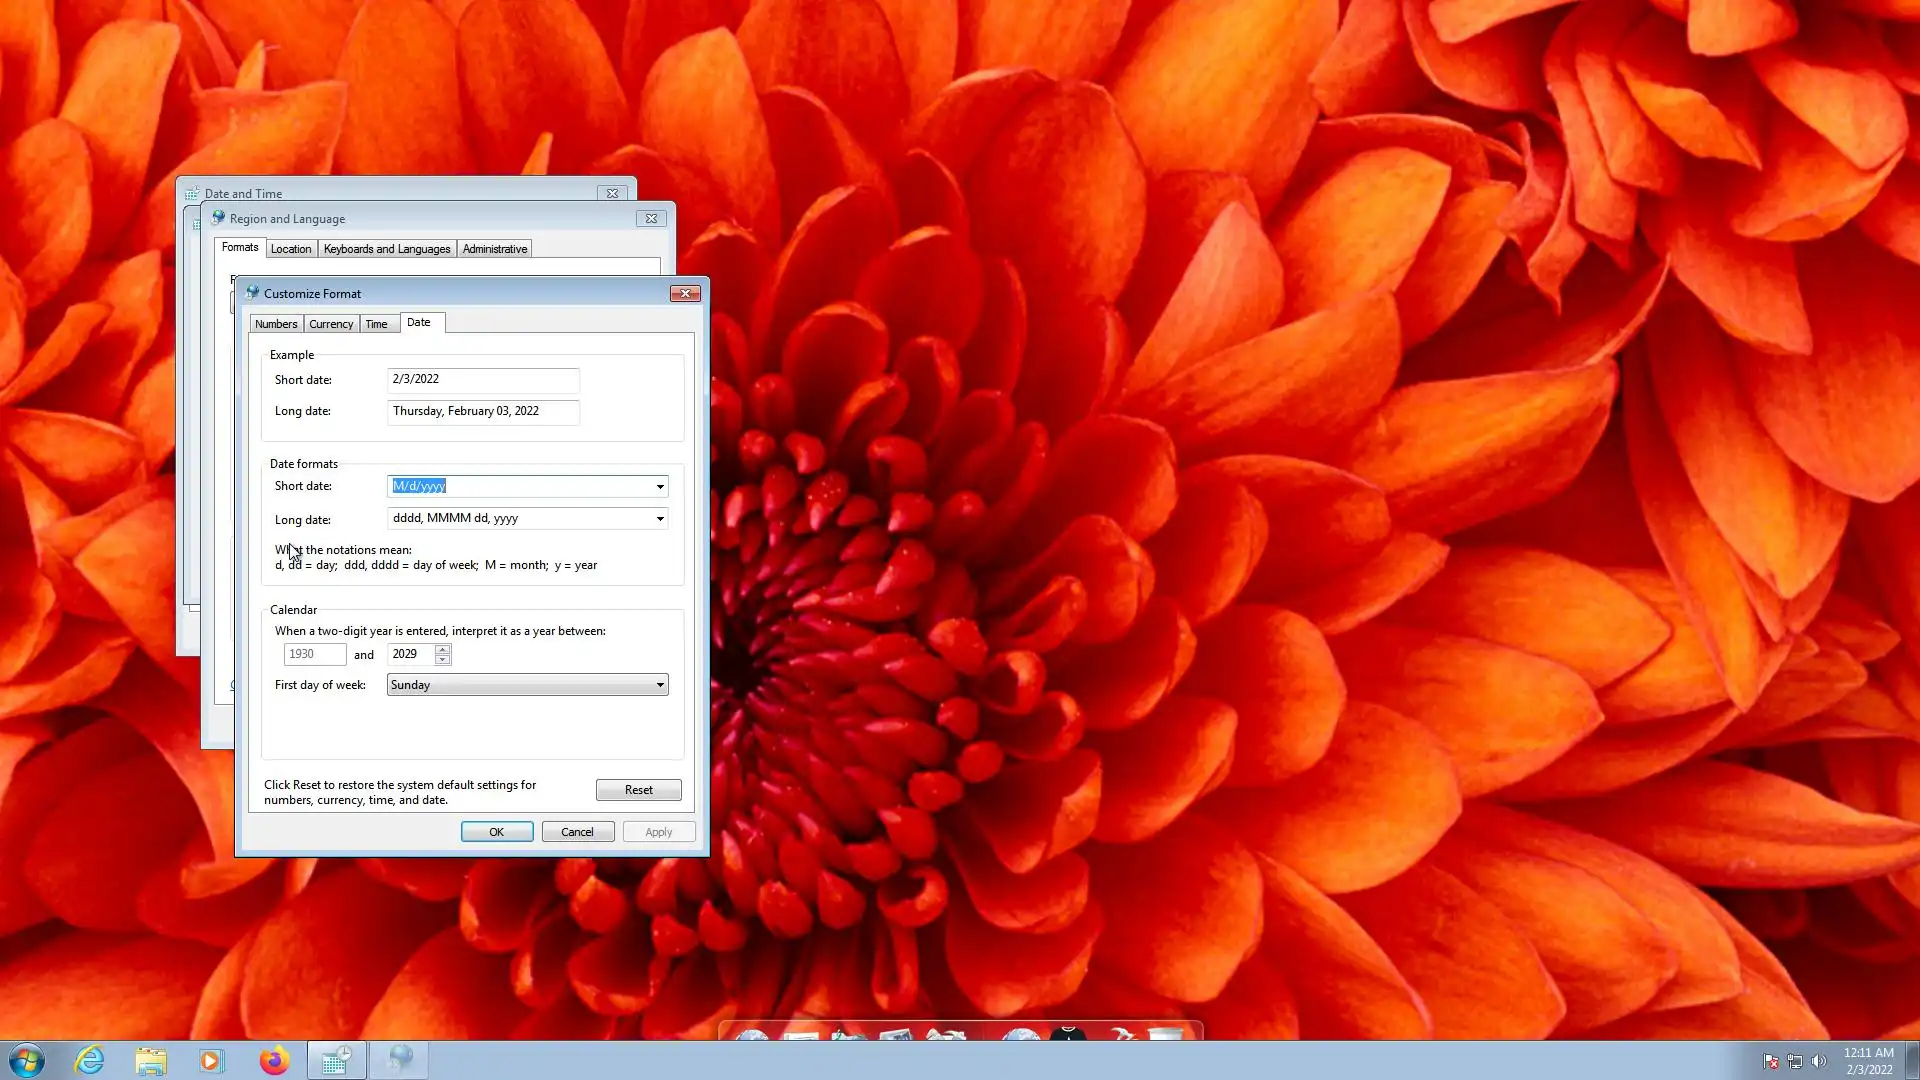
Task: Click the network tray icon
Action: pyautogui.click(x=1795, y=1061)
